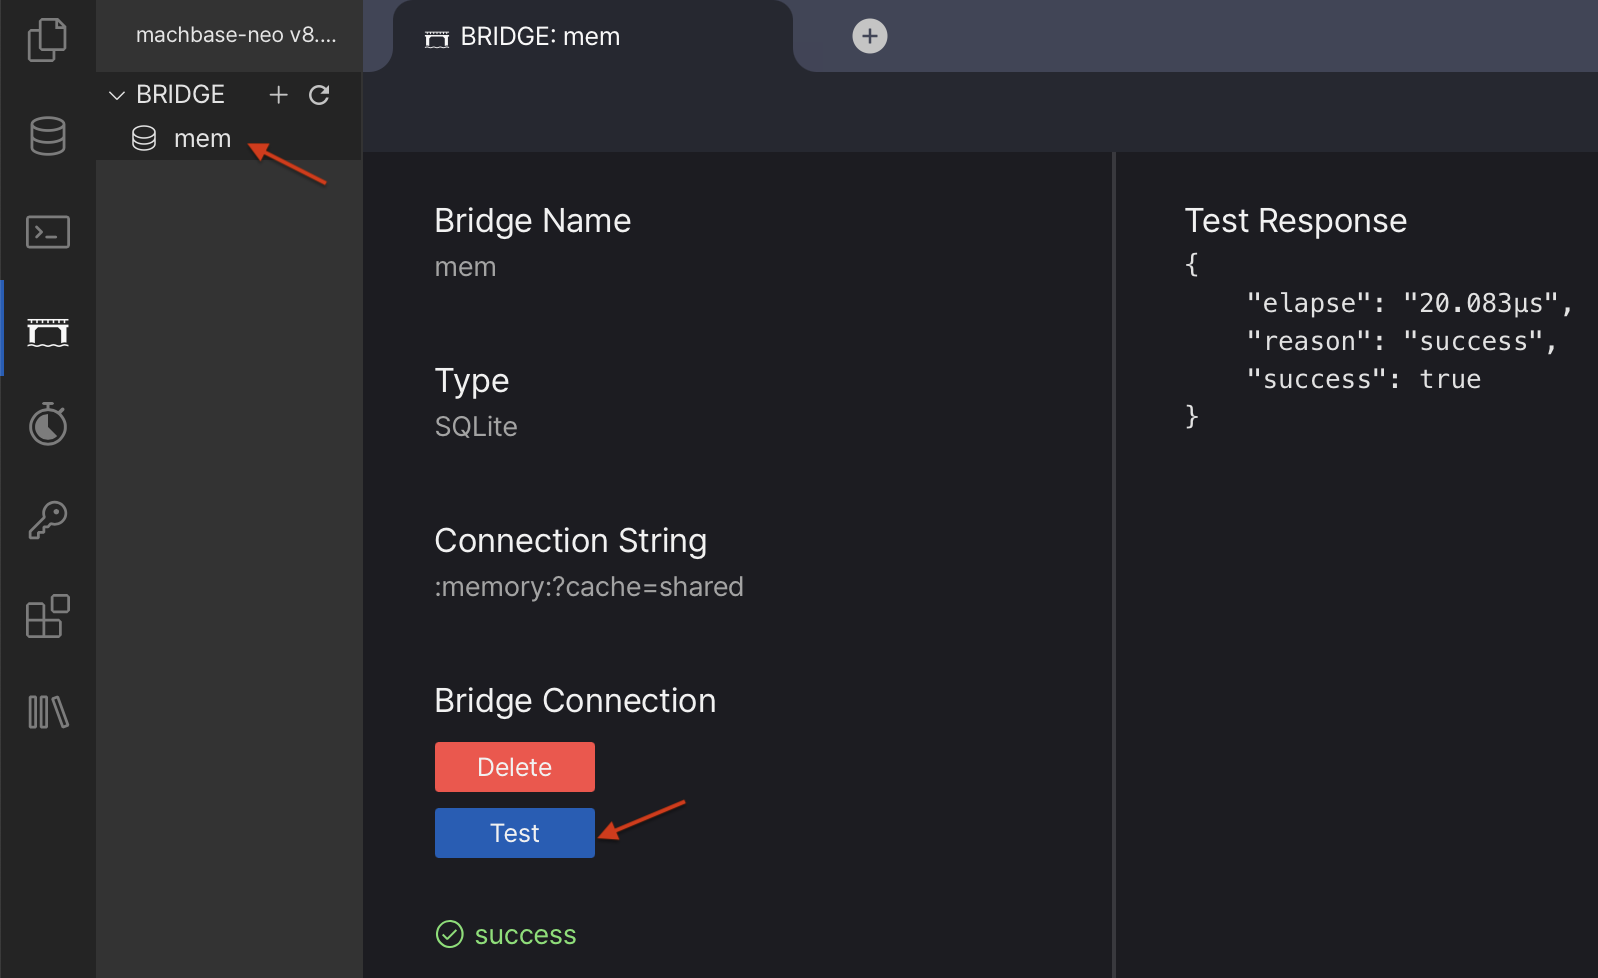1598x978 pixels.
Task: Click the machbase-neo version title
Action: [x=235, y=35]
